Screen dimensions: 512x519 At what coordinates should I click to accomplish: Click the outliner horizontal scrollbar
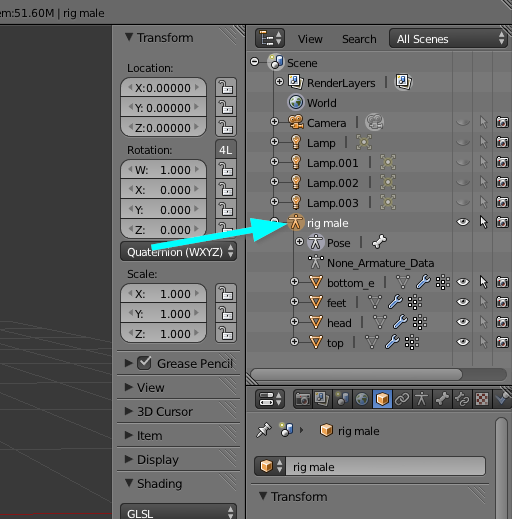pos(356,374)
